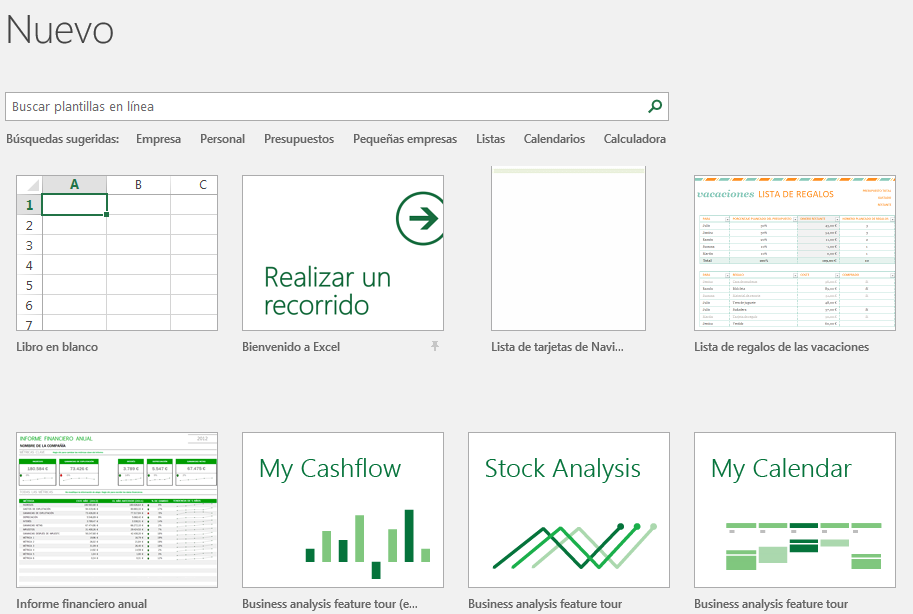Viewport: 913px width, 614px height.
Task: Select the Empresa suggested search
Action: (x=158, y=139)
